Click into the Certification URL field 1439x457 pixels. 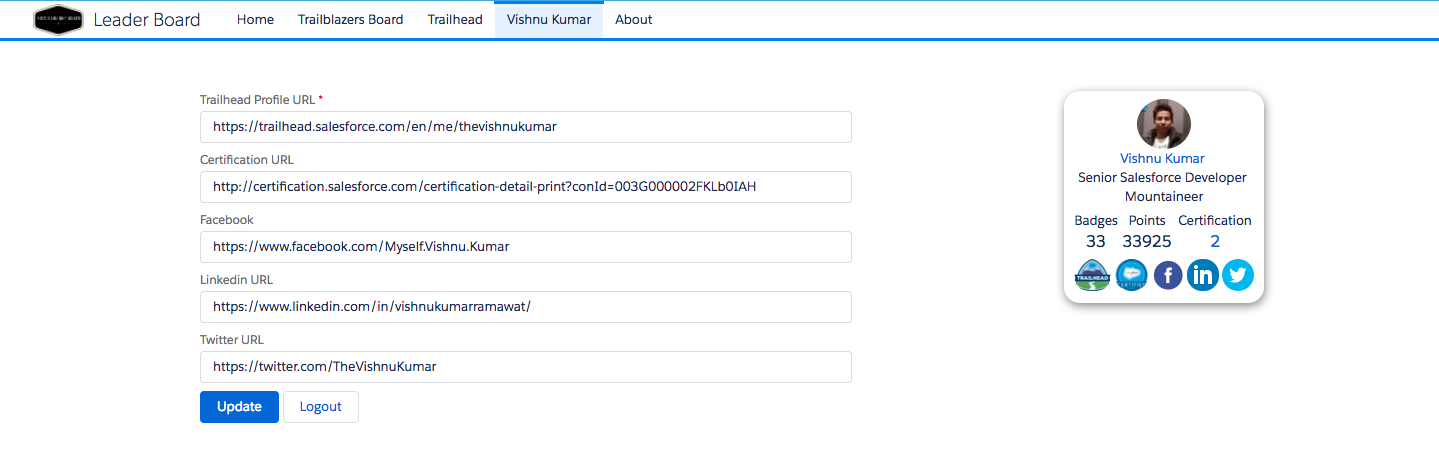(525, 187)
